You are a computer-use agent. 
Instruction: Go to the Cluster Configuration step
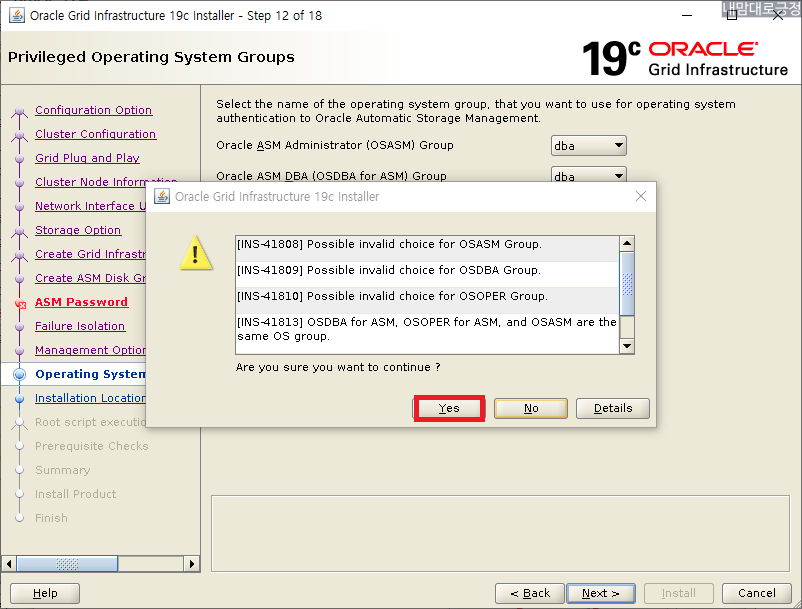(96, 134)
